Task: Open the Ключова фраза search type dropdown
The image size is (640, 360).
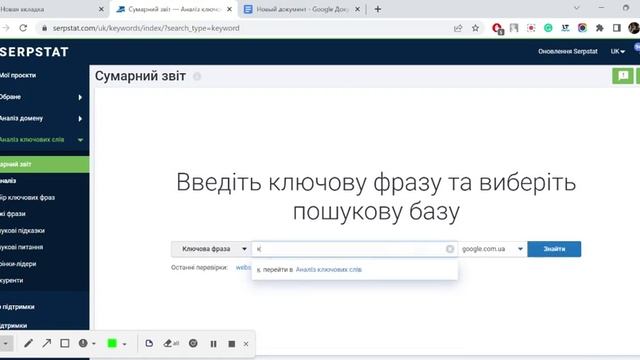Action: pyautogui.click(x=211, y=249)
